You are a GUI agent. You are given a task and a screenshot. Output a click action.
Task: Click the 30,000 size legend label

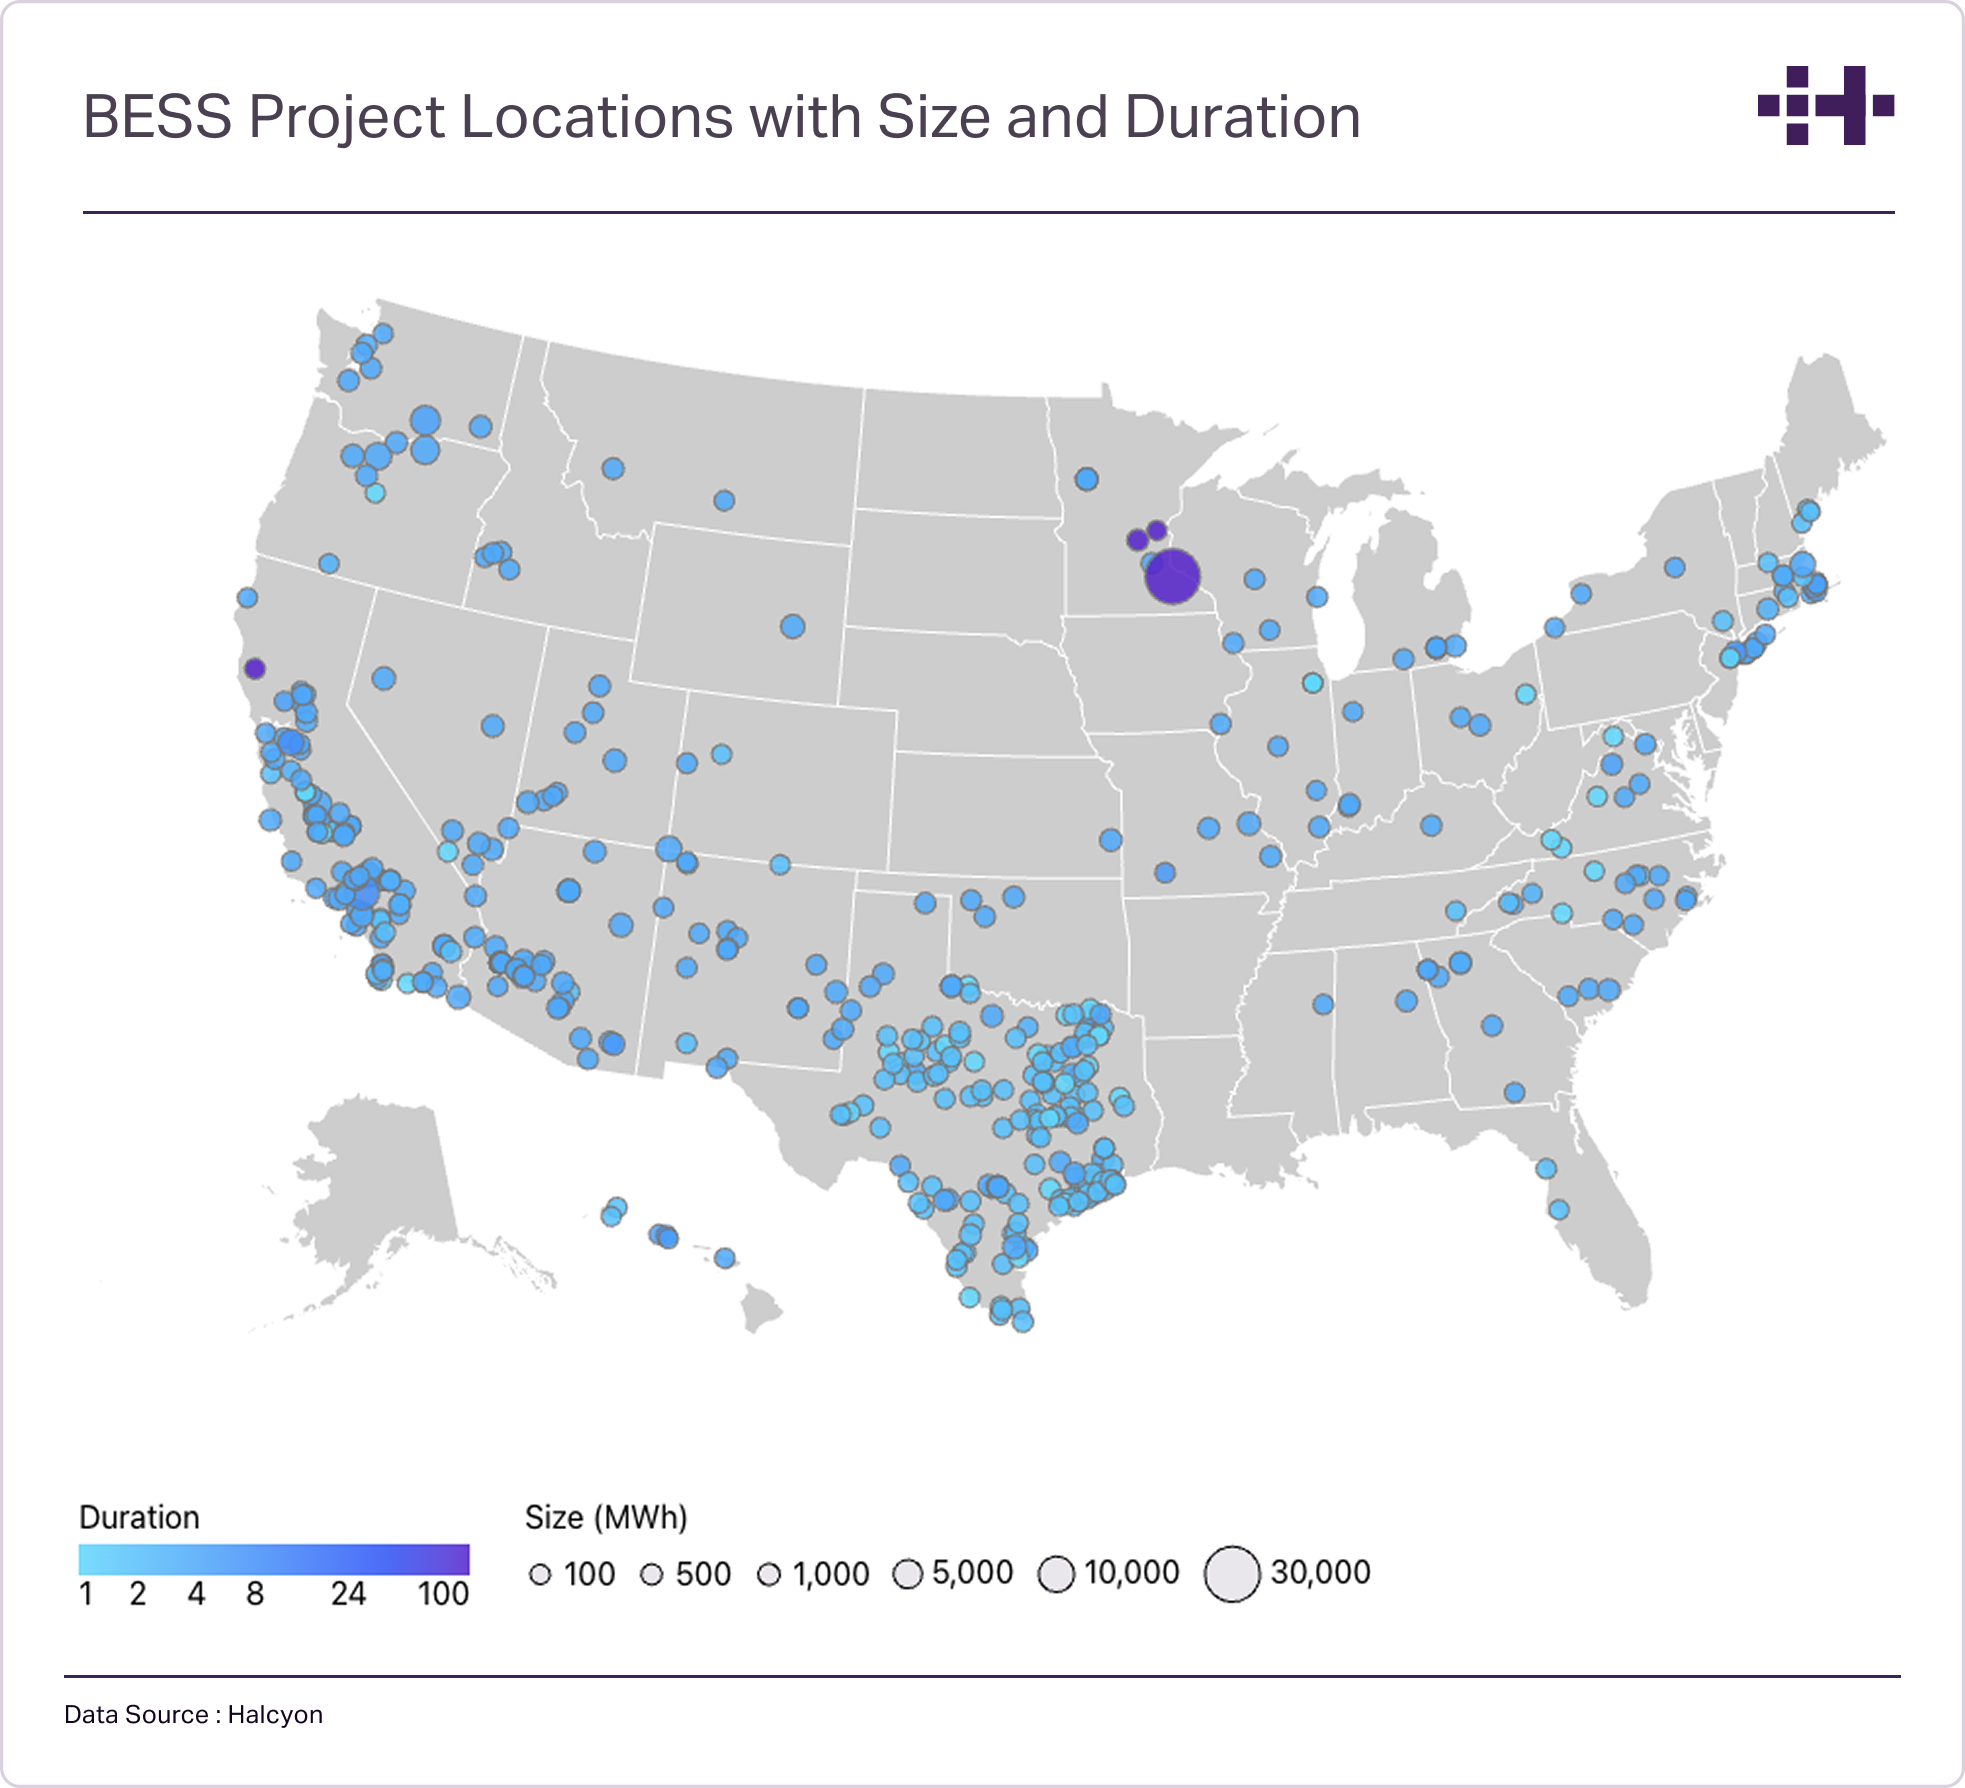1320,1572
